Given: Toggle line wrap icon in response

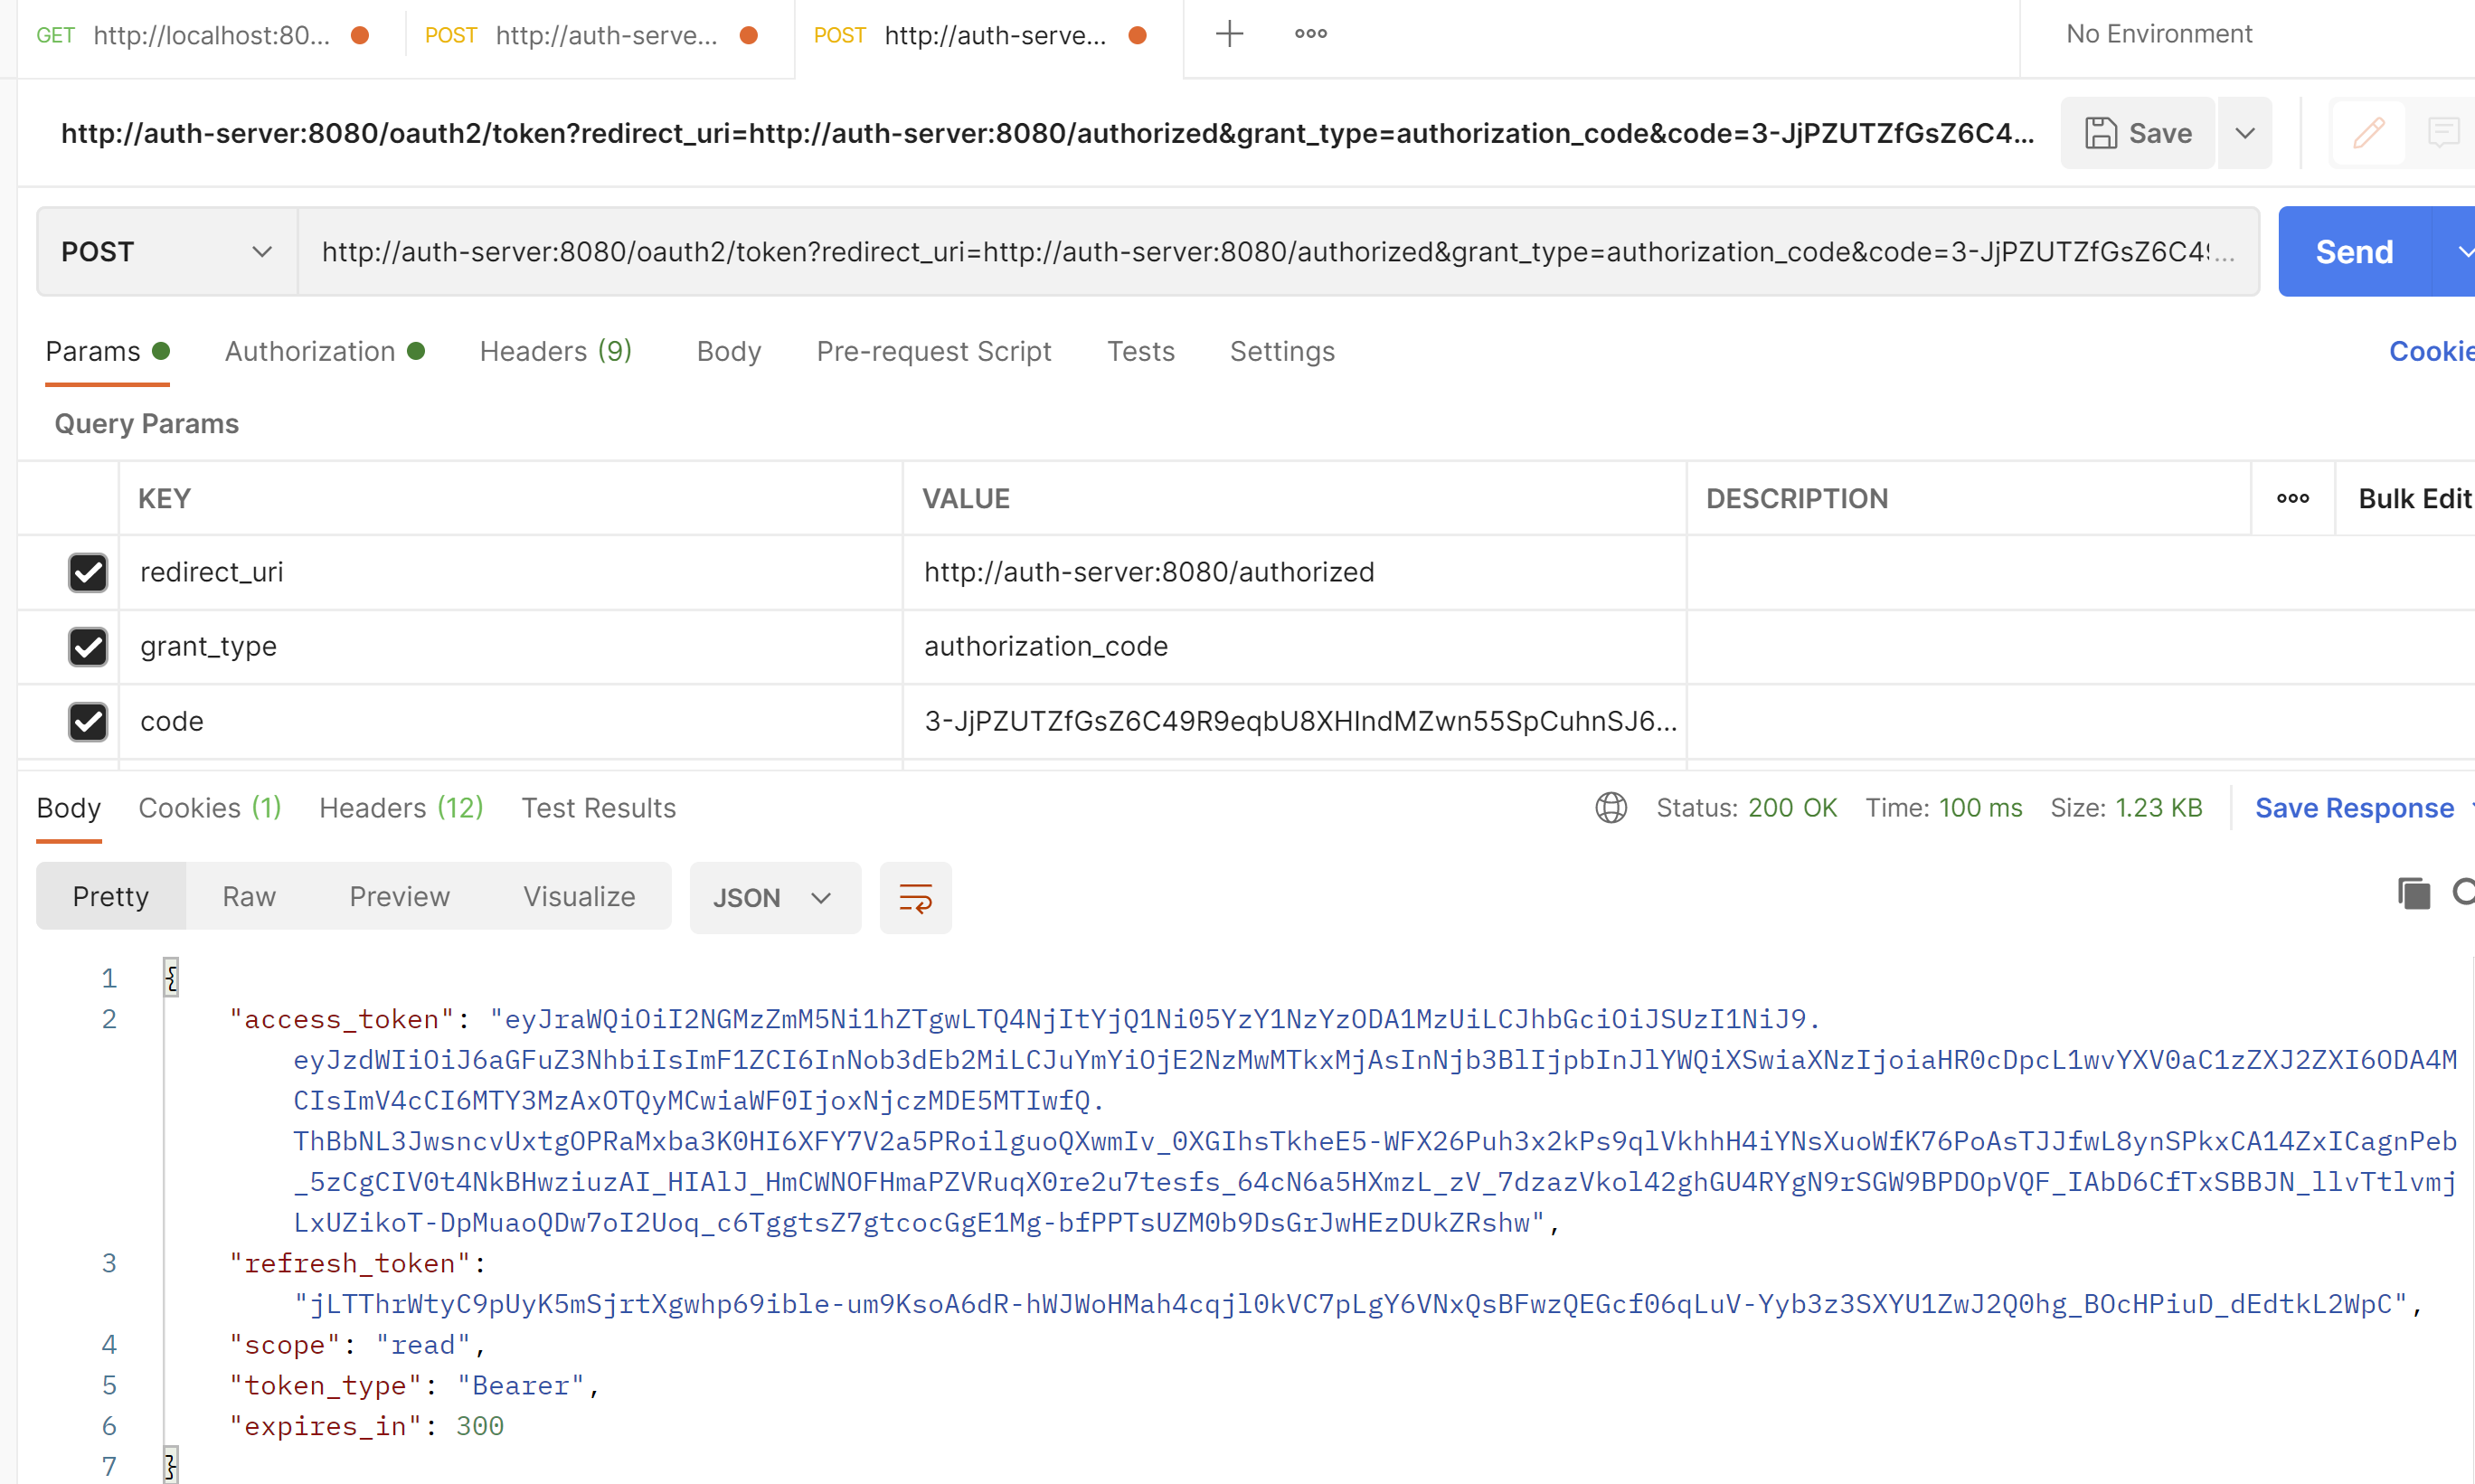Looking at the screenshot, I should pyautogui.click(x=915, y=897).
